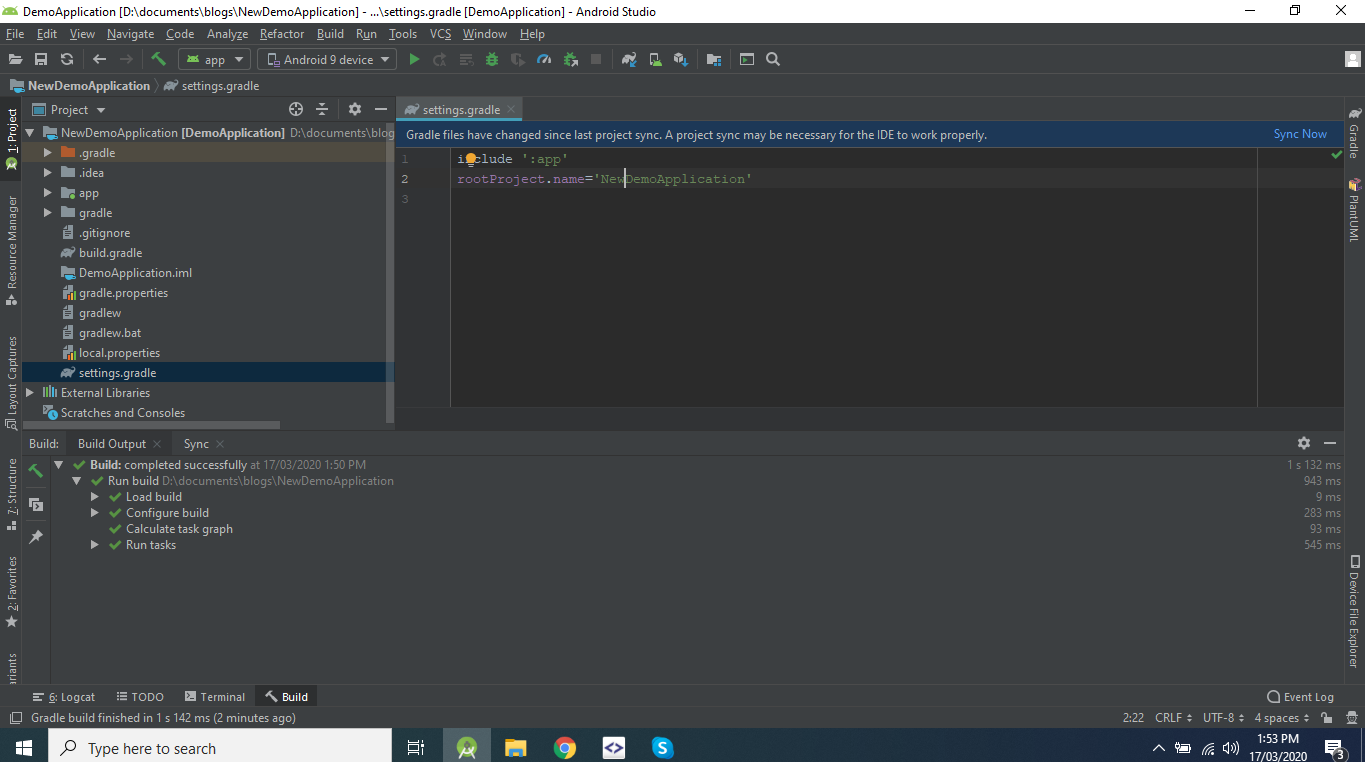1365x762 pixels.
Task: Open the Device File Explorer side panel
Action: coord(1354,612)
